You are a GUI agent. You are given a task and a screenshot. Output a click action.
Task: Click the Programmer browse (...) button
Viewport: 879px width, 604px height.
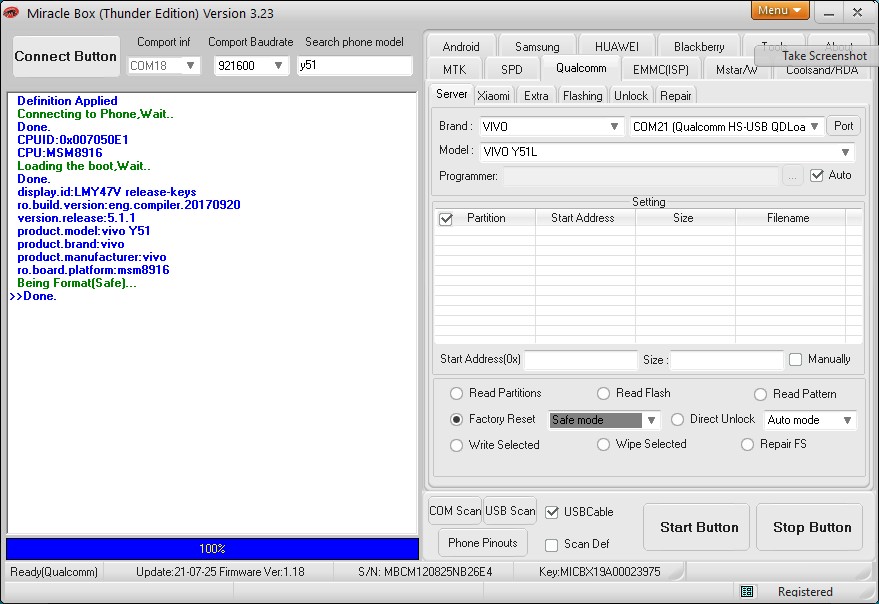(792, 177)
